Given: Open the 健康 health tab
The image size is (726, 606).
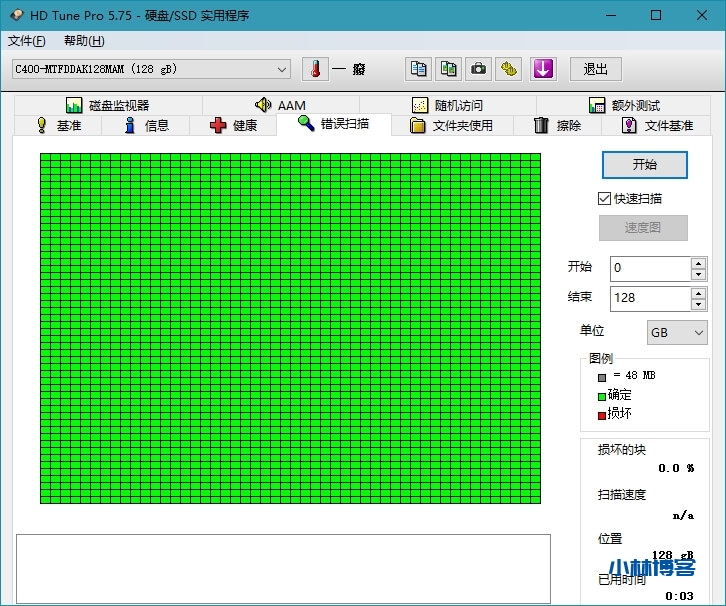Looking at the screenshot, I should pos(234,125).
